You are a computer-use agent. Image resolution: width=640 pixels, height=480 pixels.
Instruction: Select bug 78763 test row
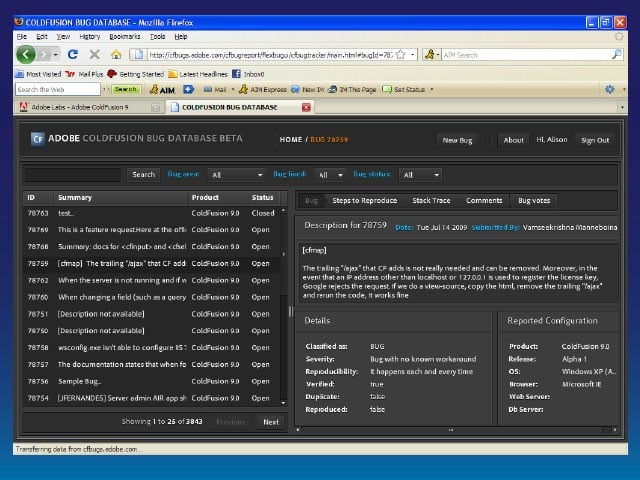point(151,213)
